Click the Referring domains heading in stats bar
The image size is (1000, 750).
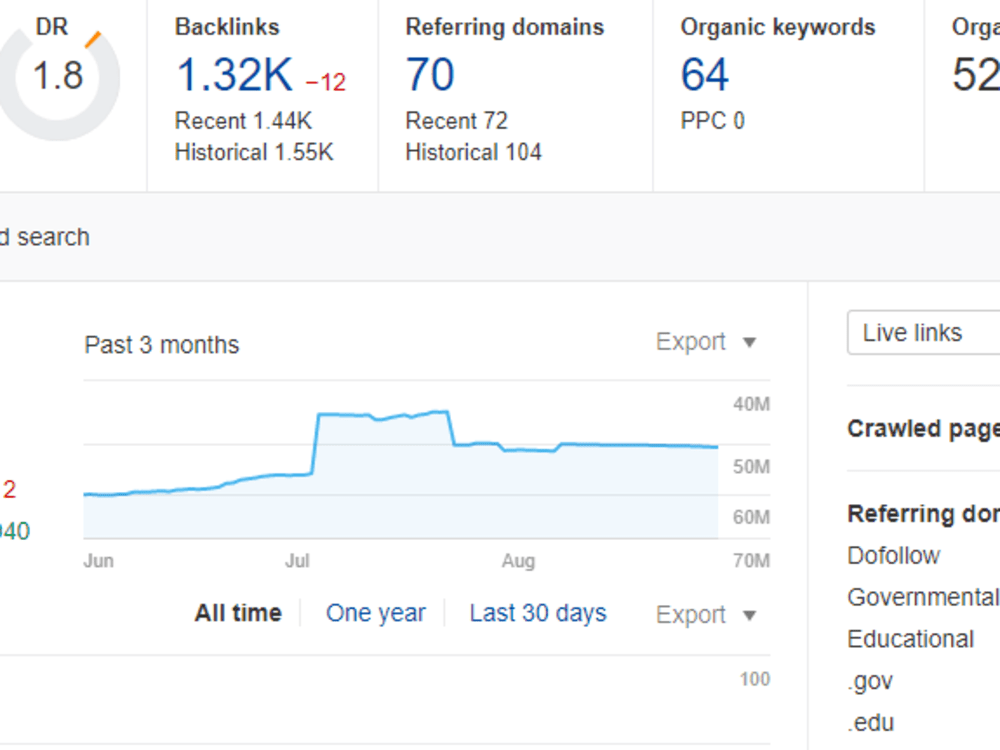pos(504,27)
